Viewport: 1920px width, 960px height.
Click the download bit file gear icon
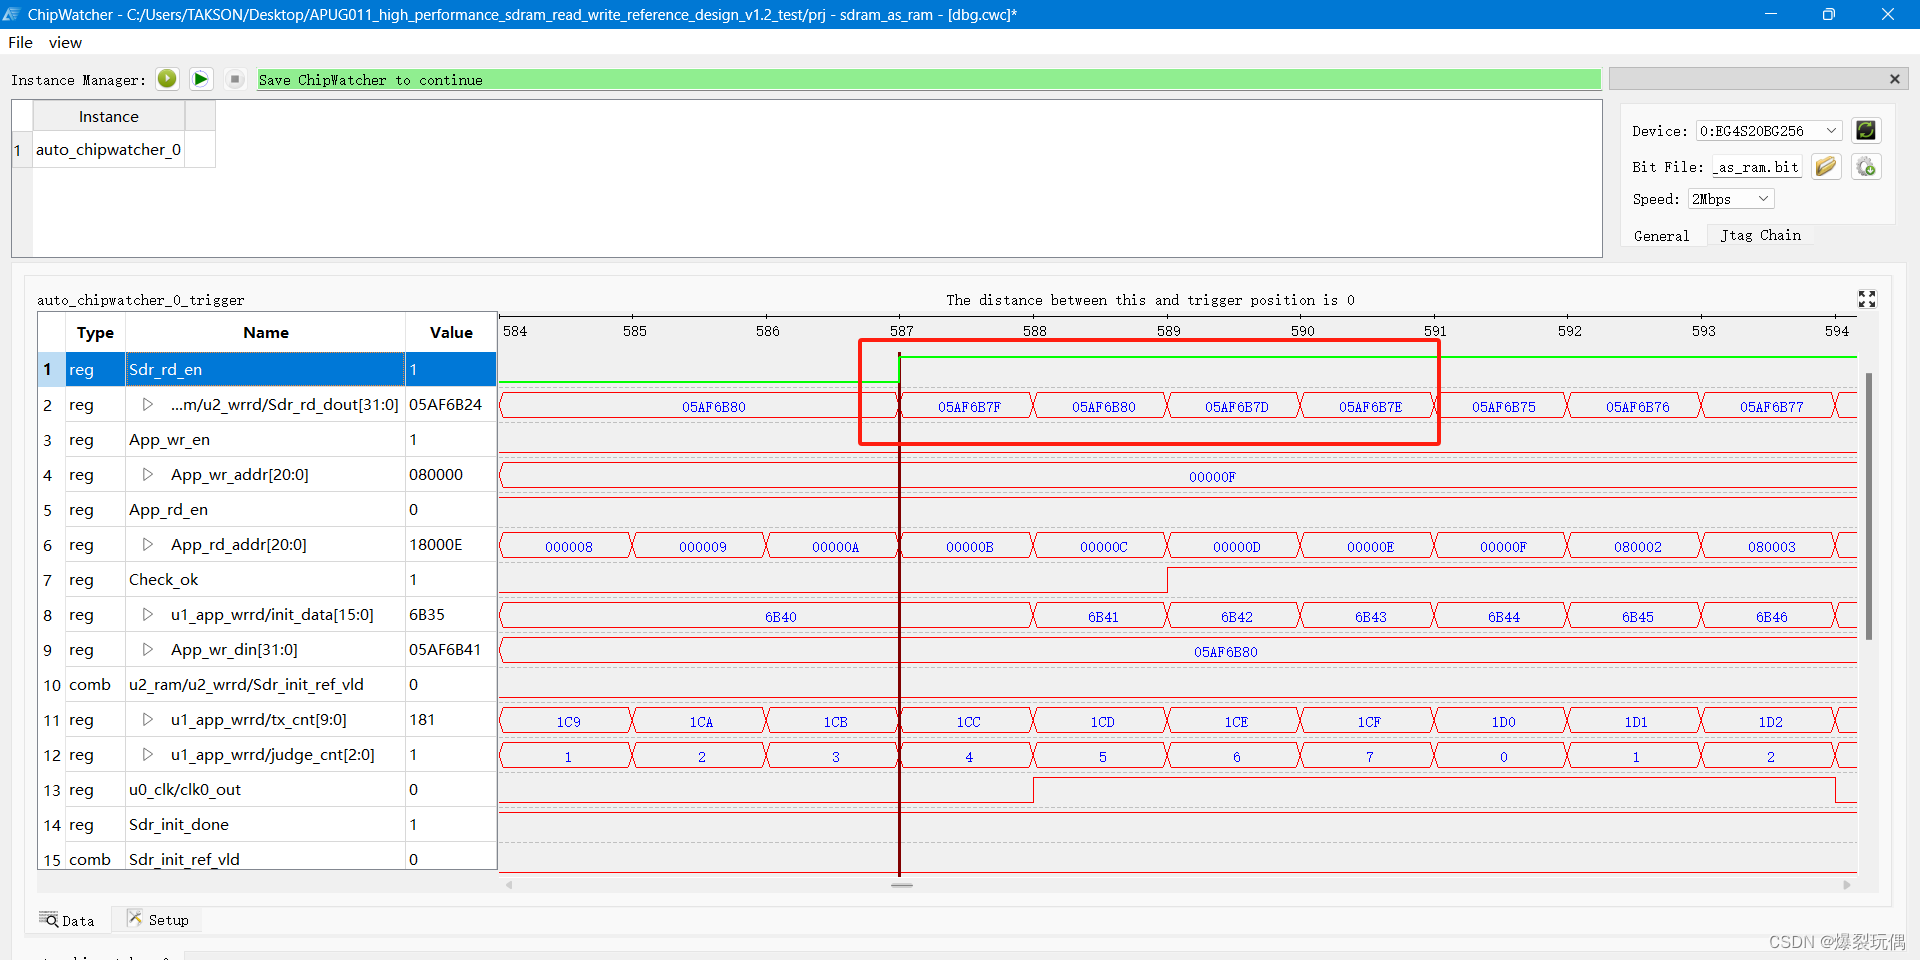point(1866,166)
